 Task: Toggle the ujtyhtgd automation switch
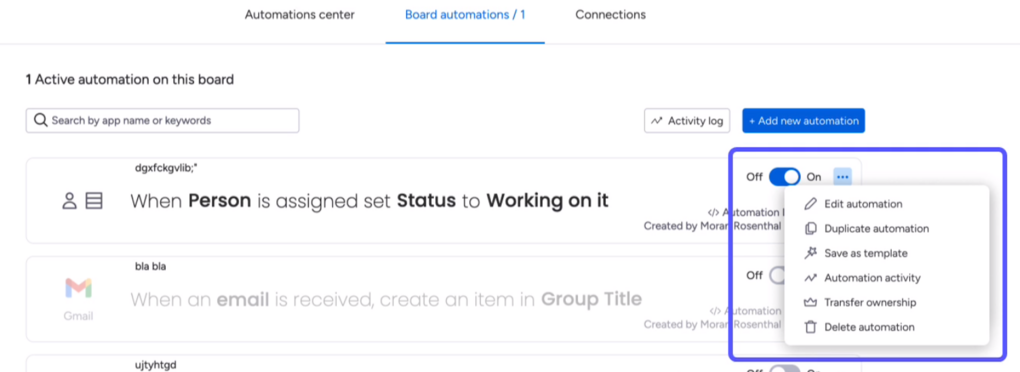[784, 369]
